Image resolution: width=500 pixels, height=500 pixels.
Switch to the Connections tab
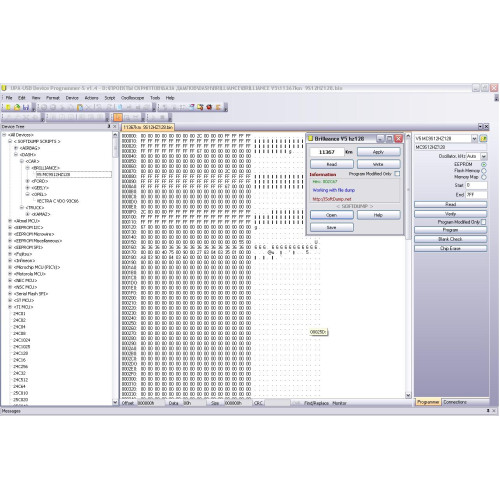click(455, 402)
